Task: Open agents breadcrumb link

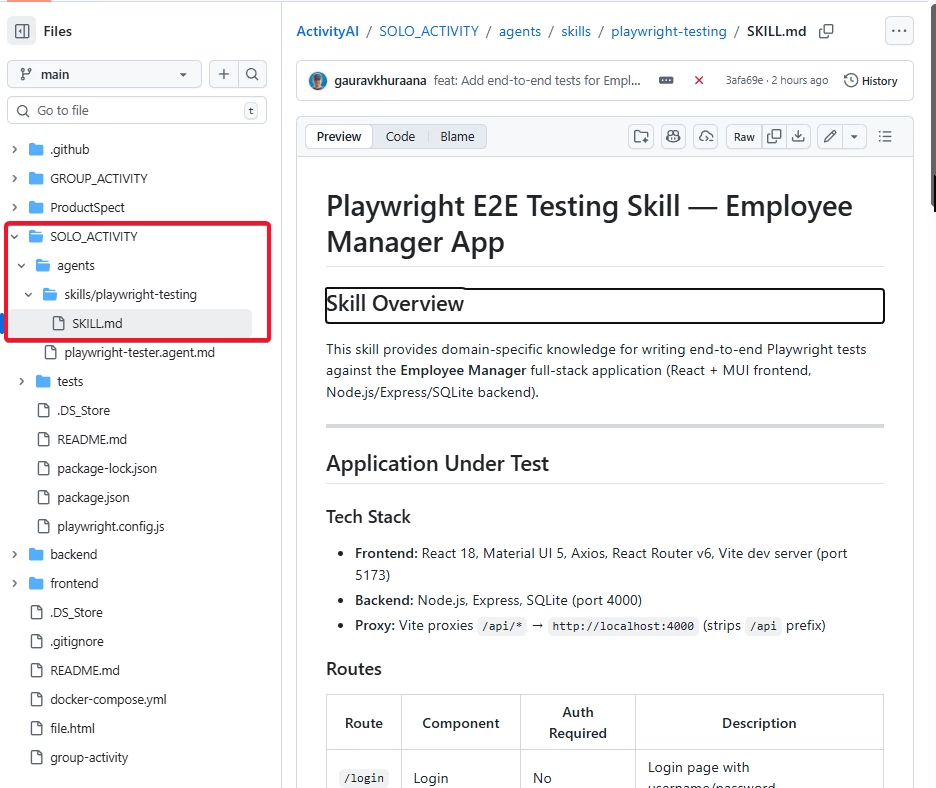Action: coord(520,31)
